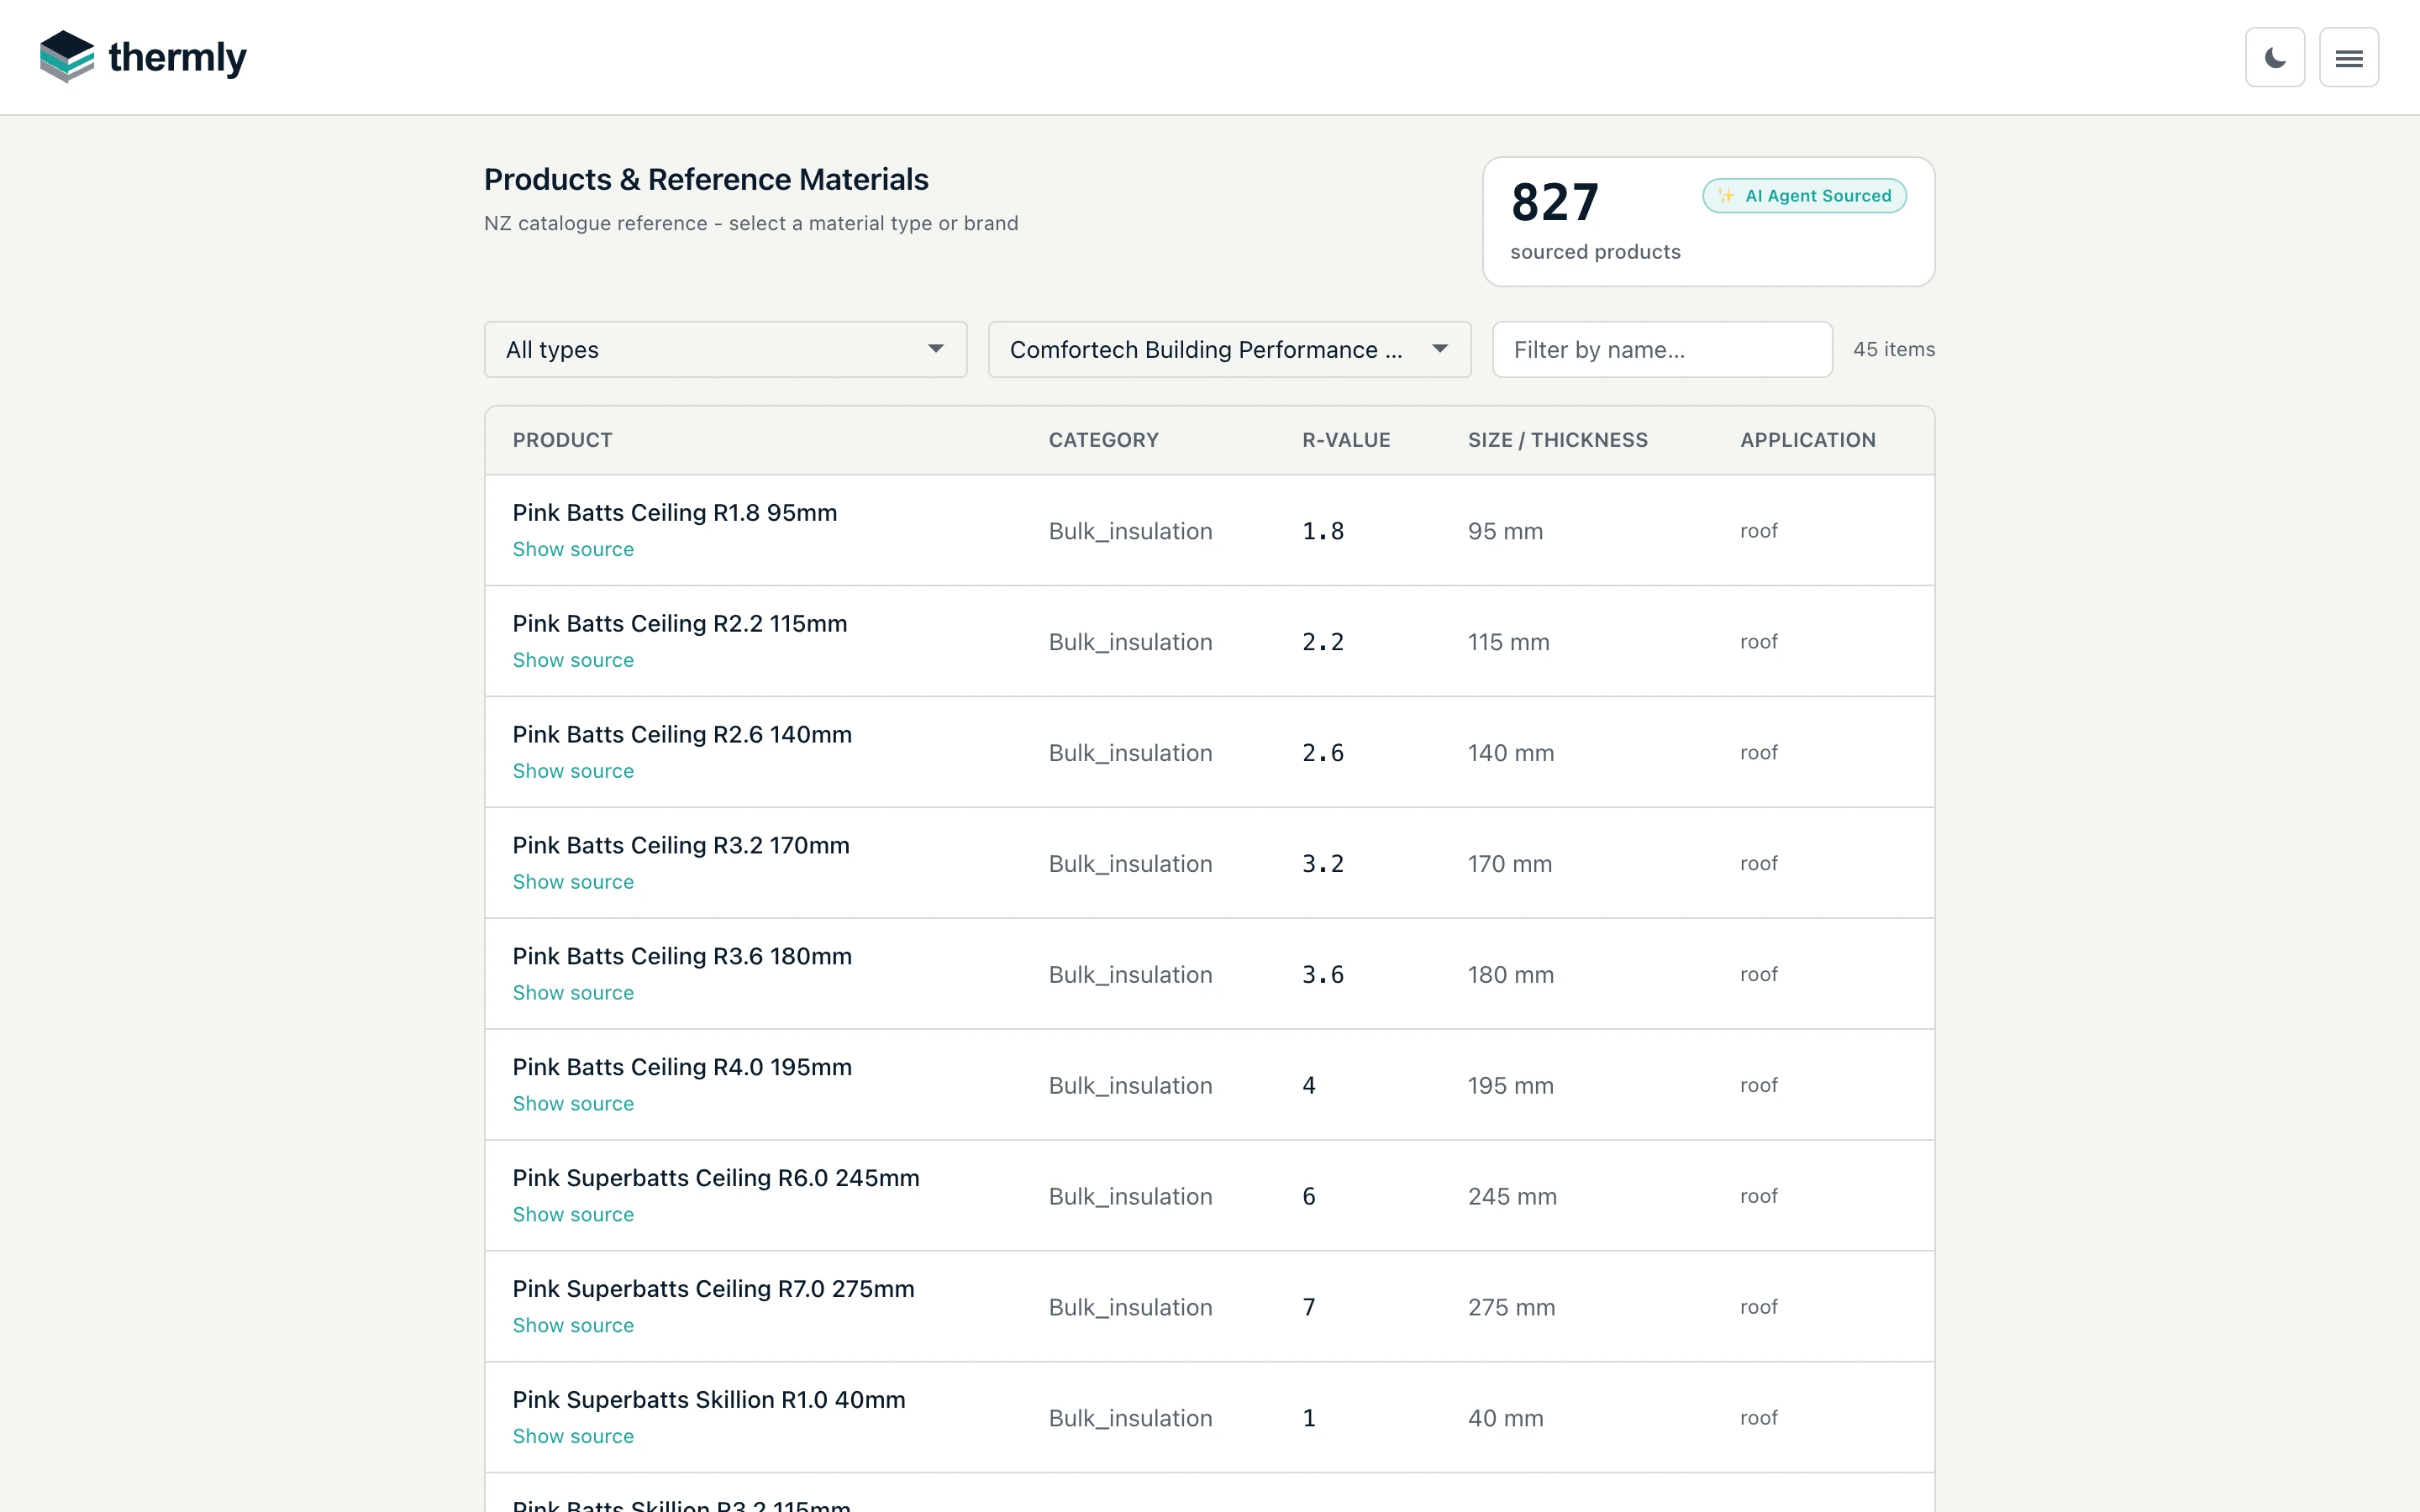Show source for Pink Superbatts Ceiling R6.0 245mm
Viewport: 2420px width, 1512px height.
573,1215
